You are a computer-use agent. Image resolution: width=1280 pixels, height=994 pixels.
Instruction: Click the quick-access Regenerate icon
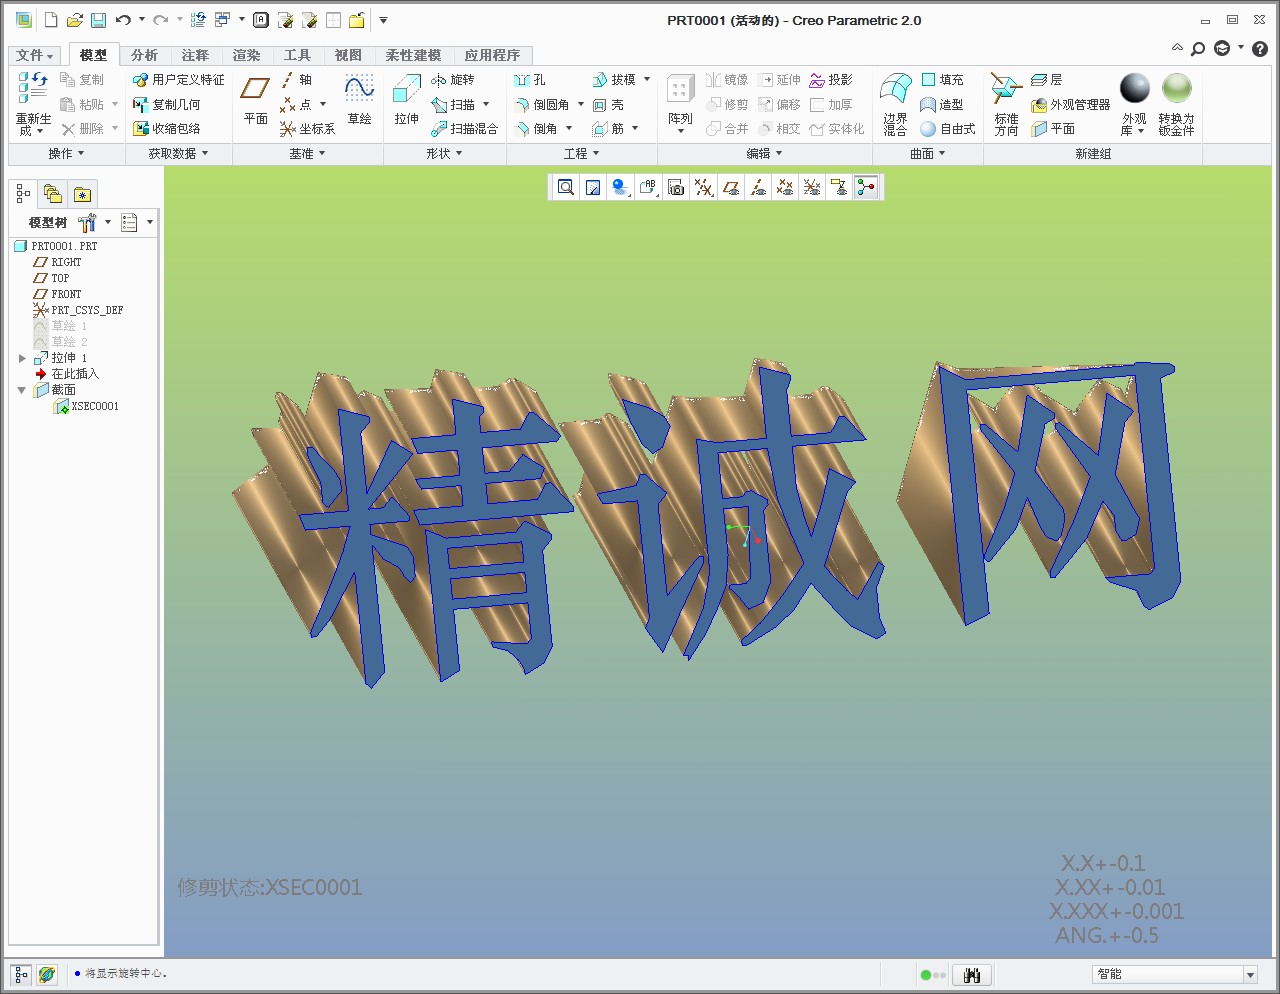coord(198,20)
